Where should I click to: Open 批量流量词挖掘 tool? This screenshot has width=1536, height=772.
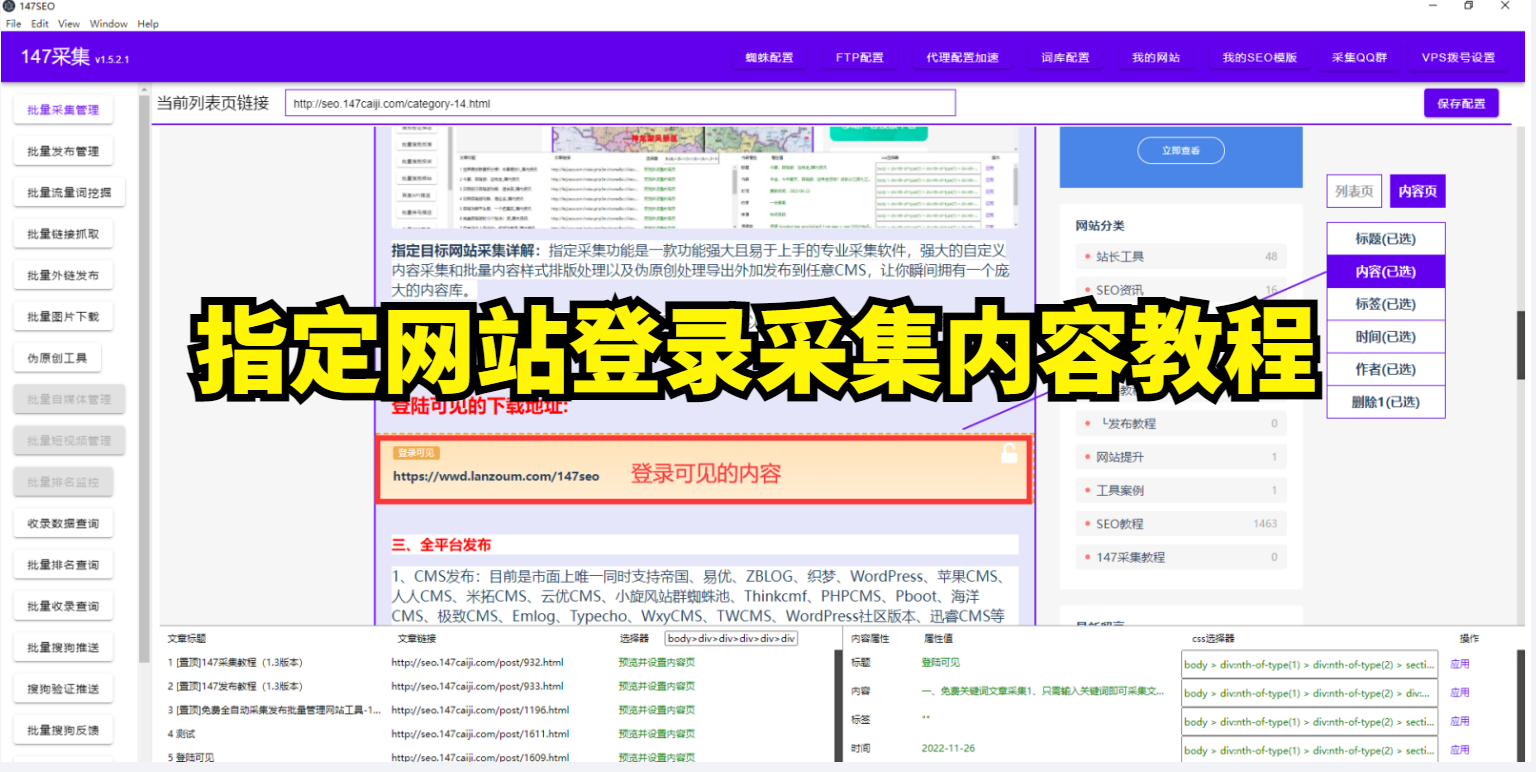pos(69,193)
